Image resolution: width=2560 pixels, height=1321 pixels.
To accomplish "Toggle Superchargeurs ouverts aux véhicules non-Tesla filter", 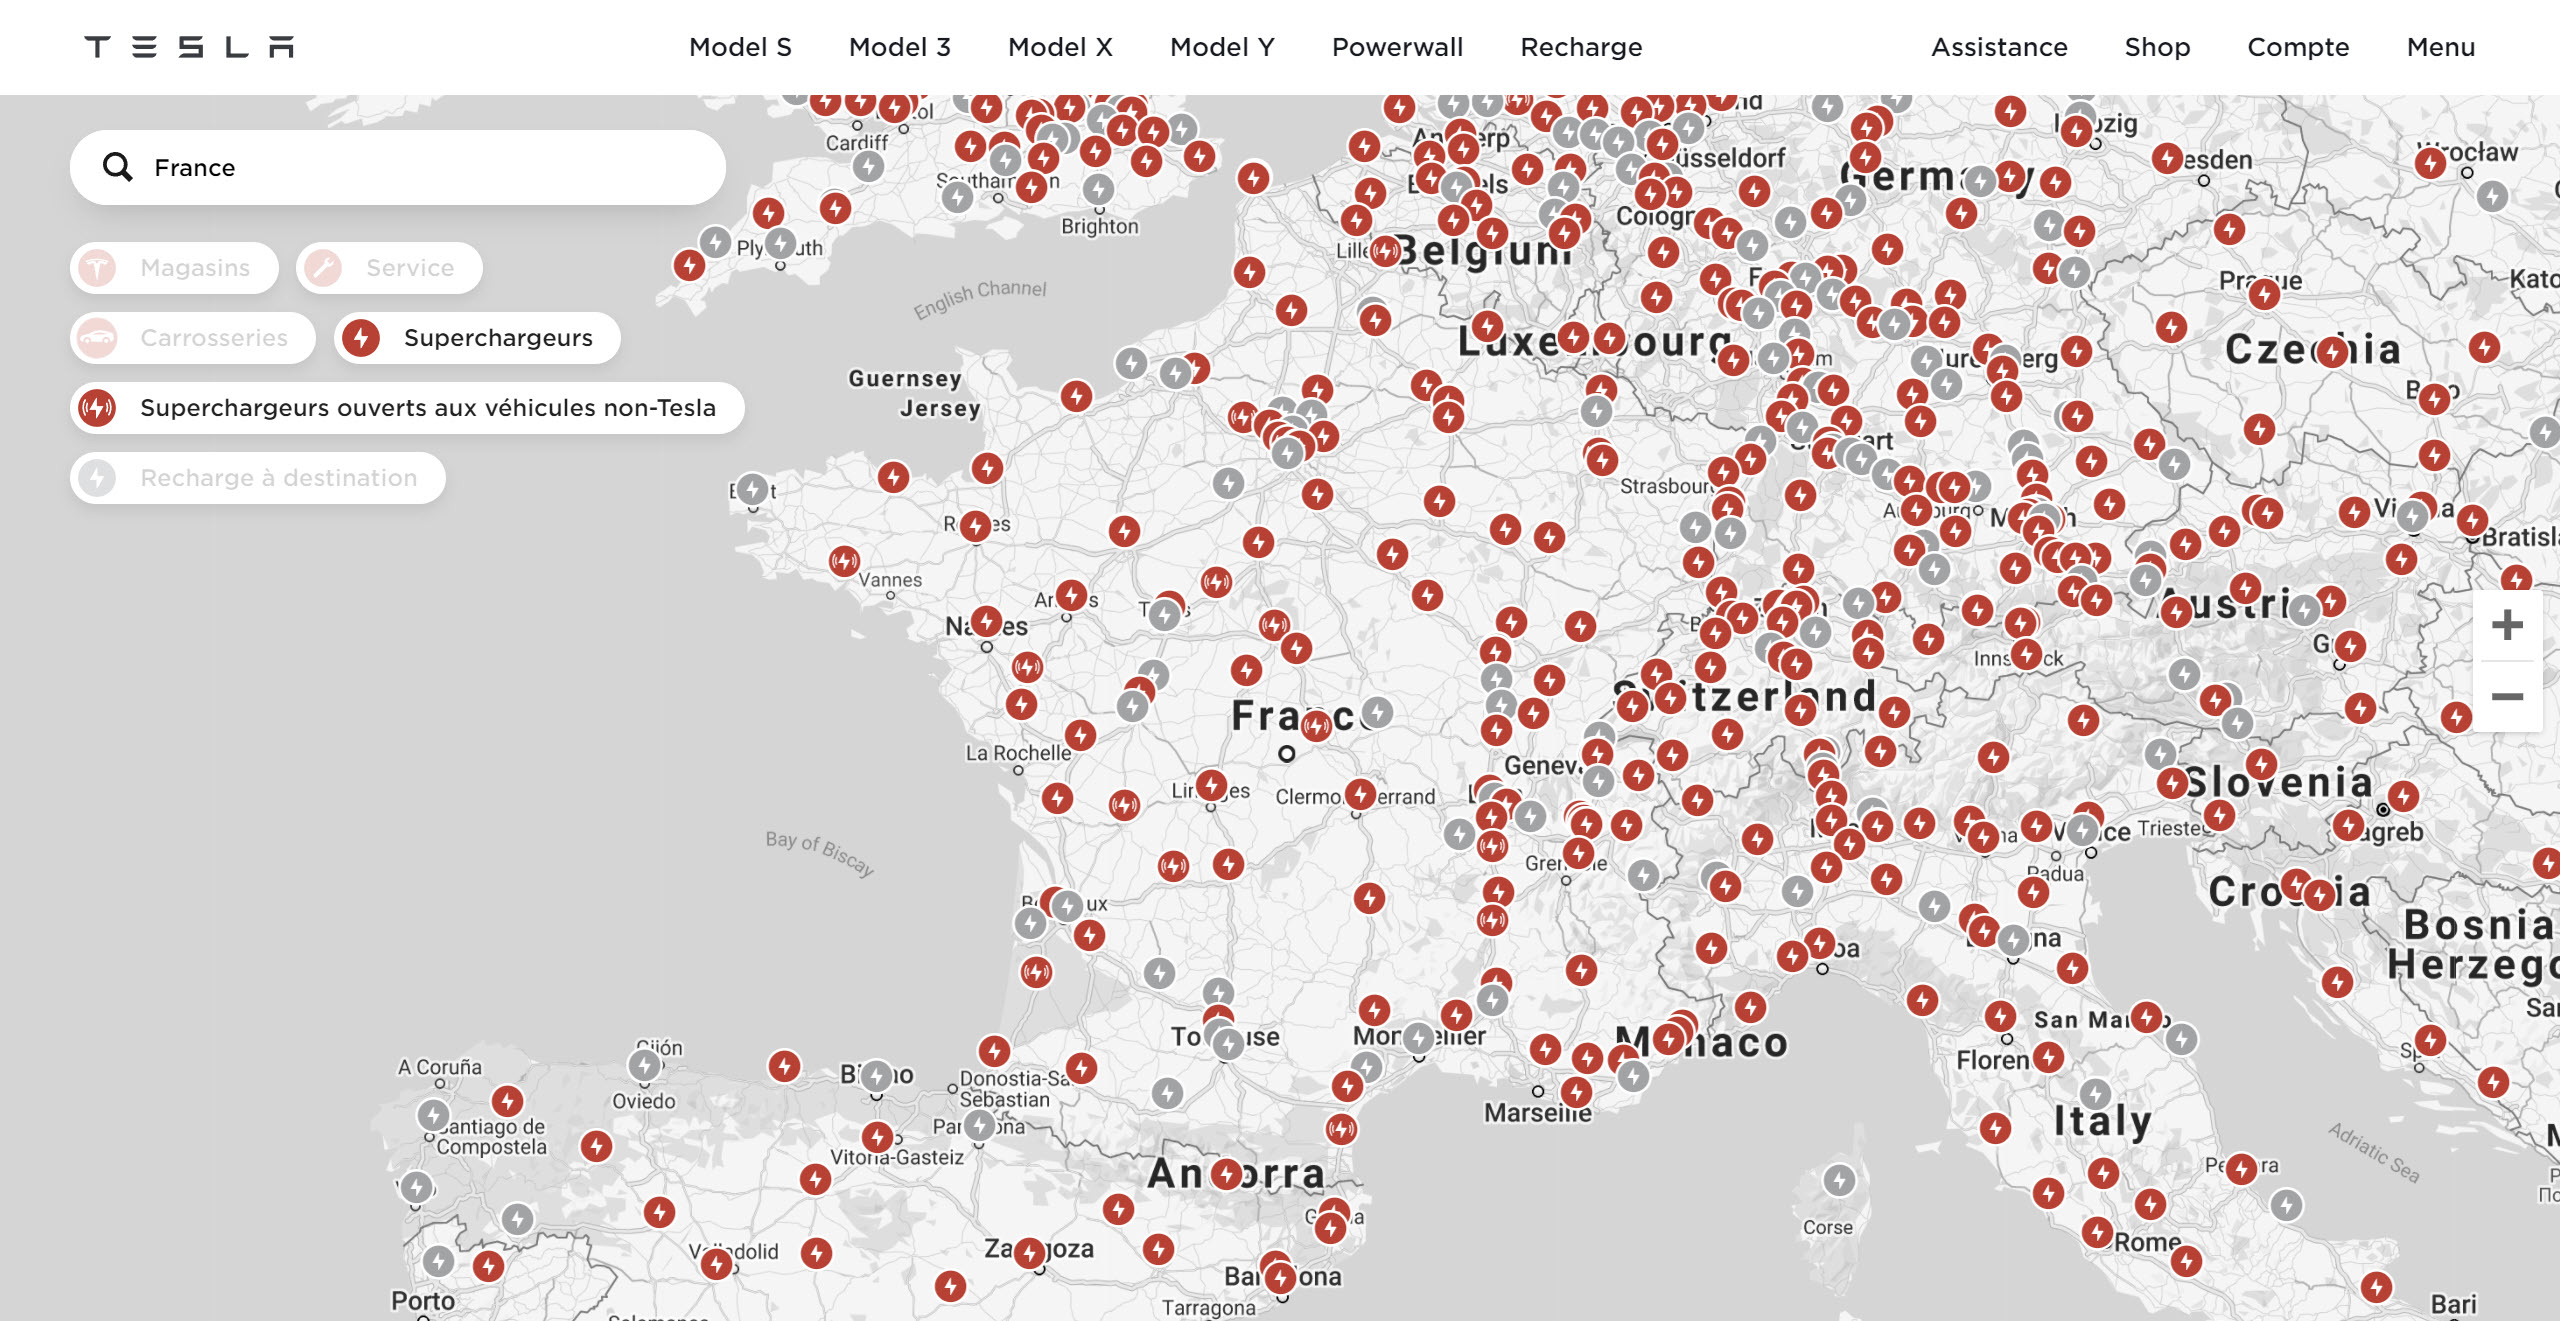I will (407, 408).
